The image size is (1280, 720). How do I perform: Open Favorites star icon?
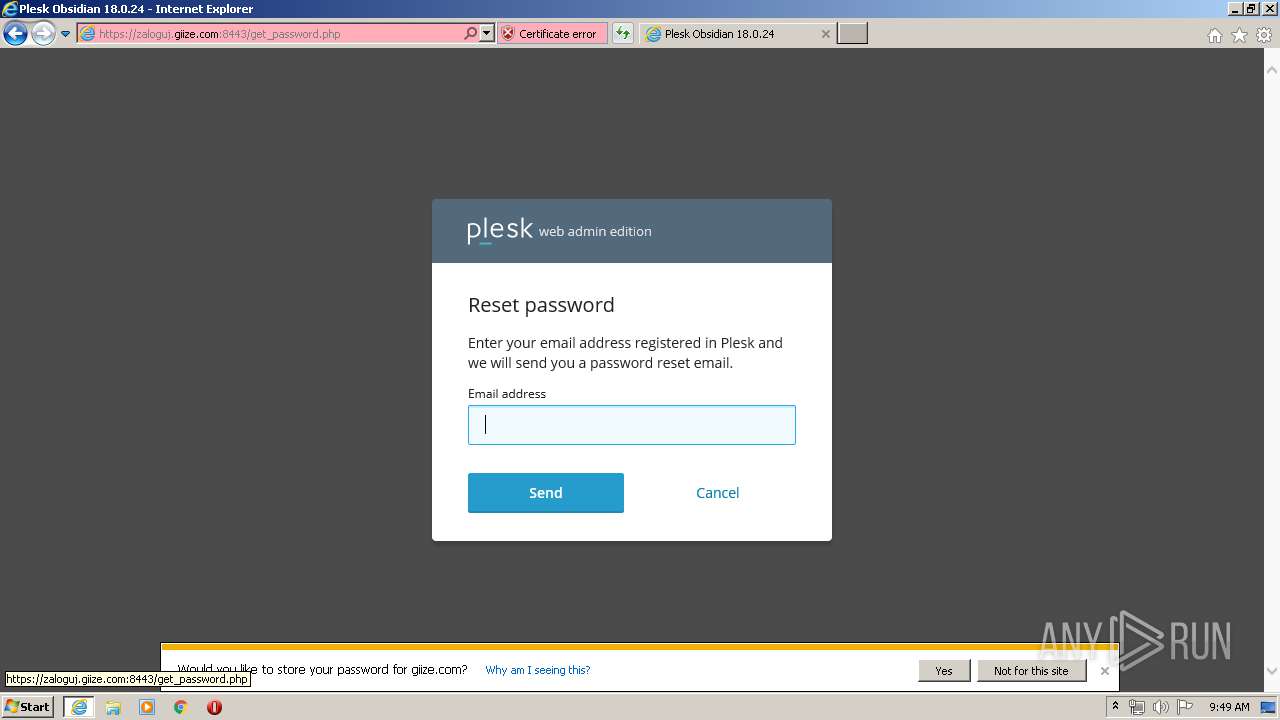pyautogui.click(x=1239, y=35)
